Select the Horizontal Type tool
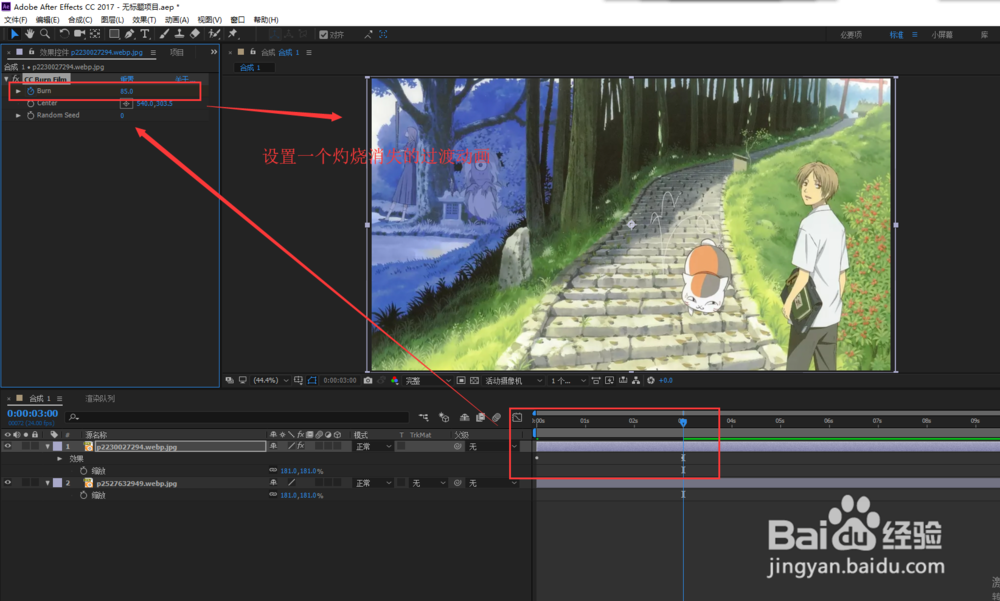Viewport: 1000px width, 601px height. pyautogui.click(x=145, y=34)
